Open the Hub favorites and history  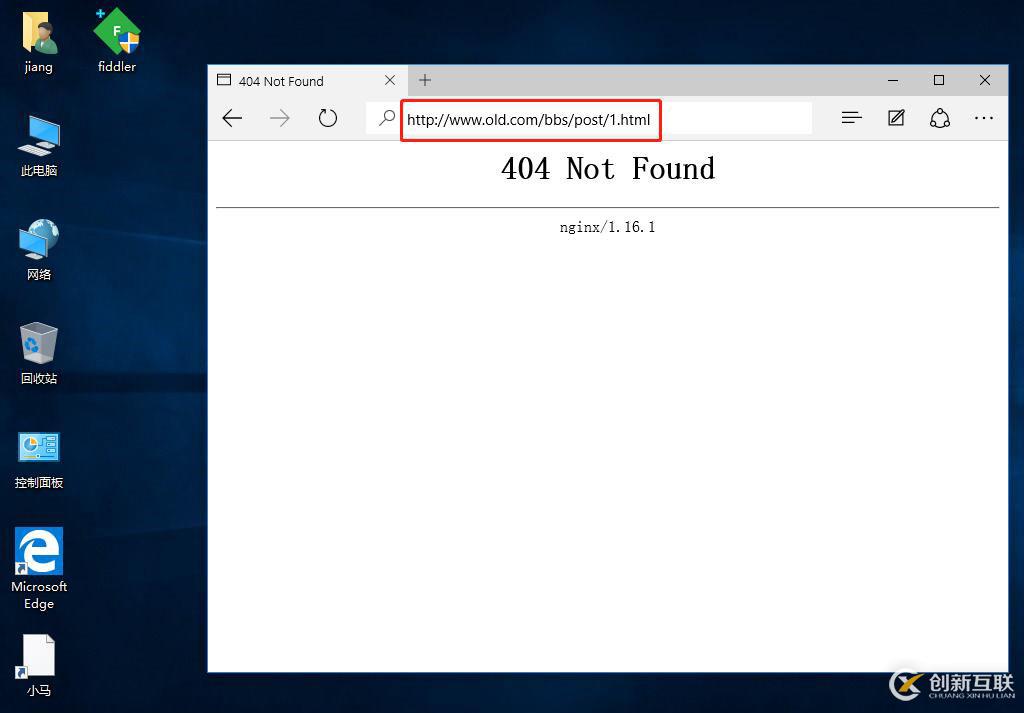pos(852,118)
